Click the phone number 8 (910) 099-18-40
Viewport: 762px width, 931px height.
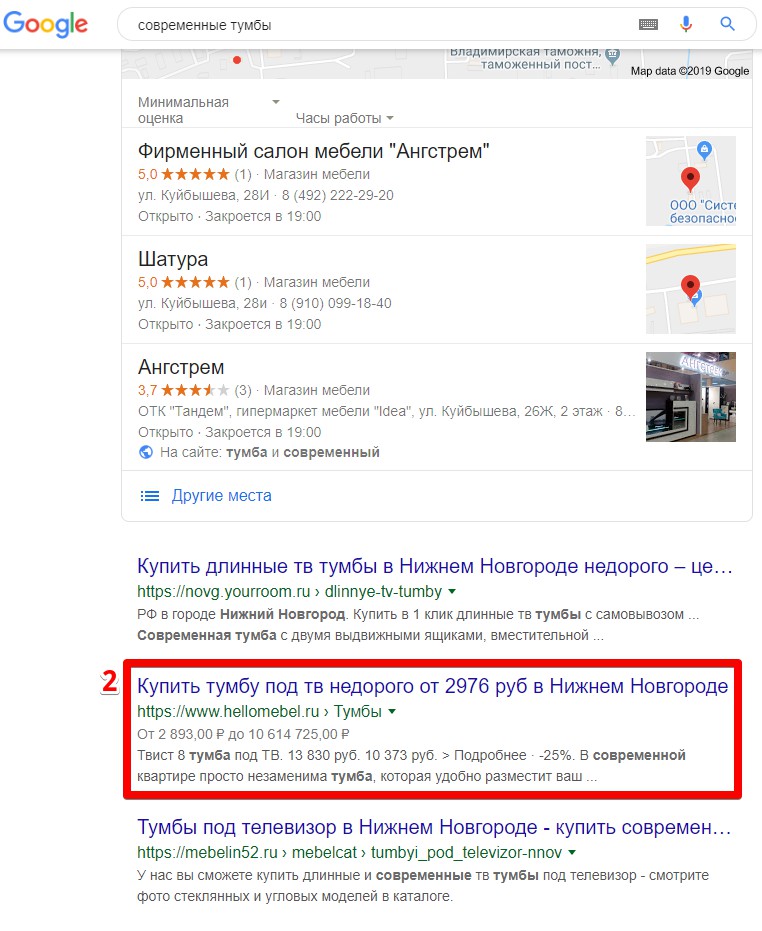(336, 303)
